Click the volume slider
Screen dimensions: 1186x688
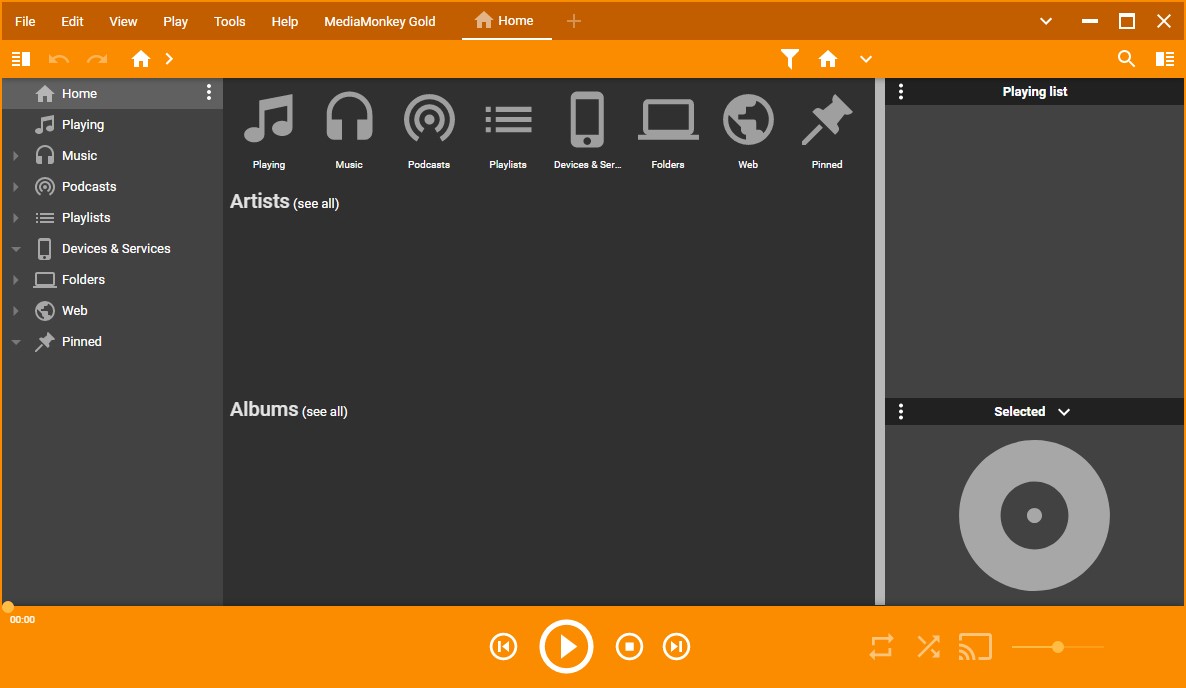pyautogui.click(x=1058, y=647)
